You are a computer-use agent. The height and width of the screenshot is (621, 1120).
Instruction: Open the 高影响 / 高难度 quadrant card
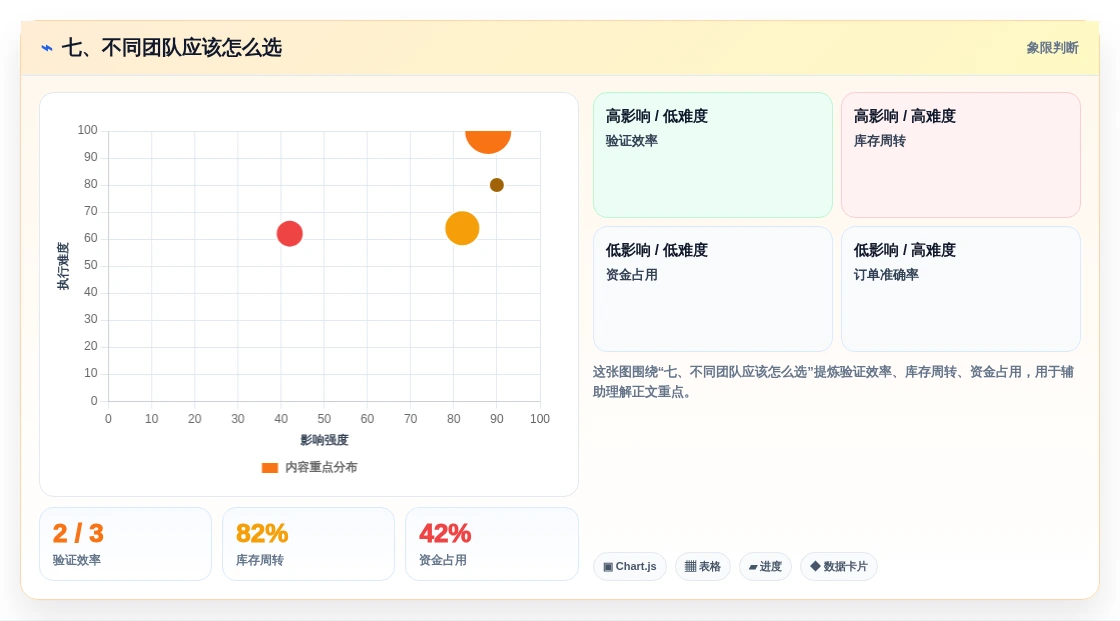[961, 155]
